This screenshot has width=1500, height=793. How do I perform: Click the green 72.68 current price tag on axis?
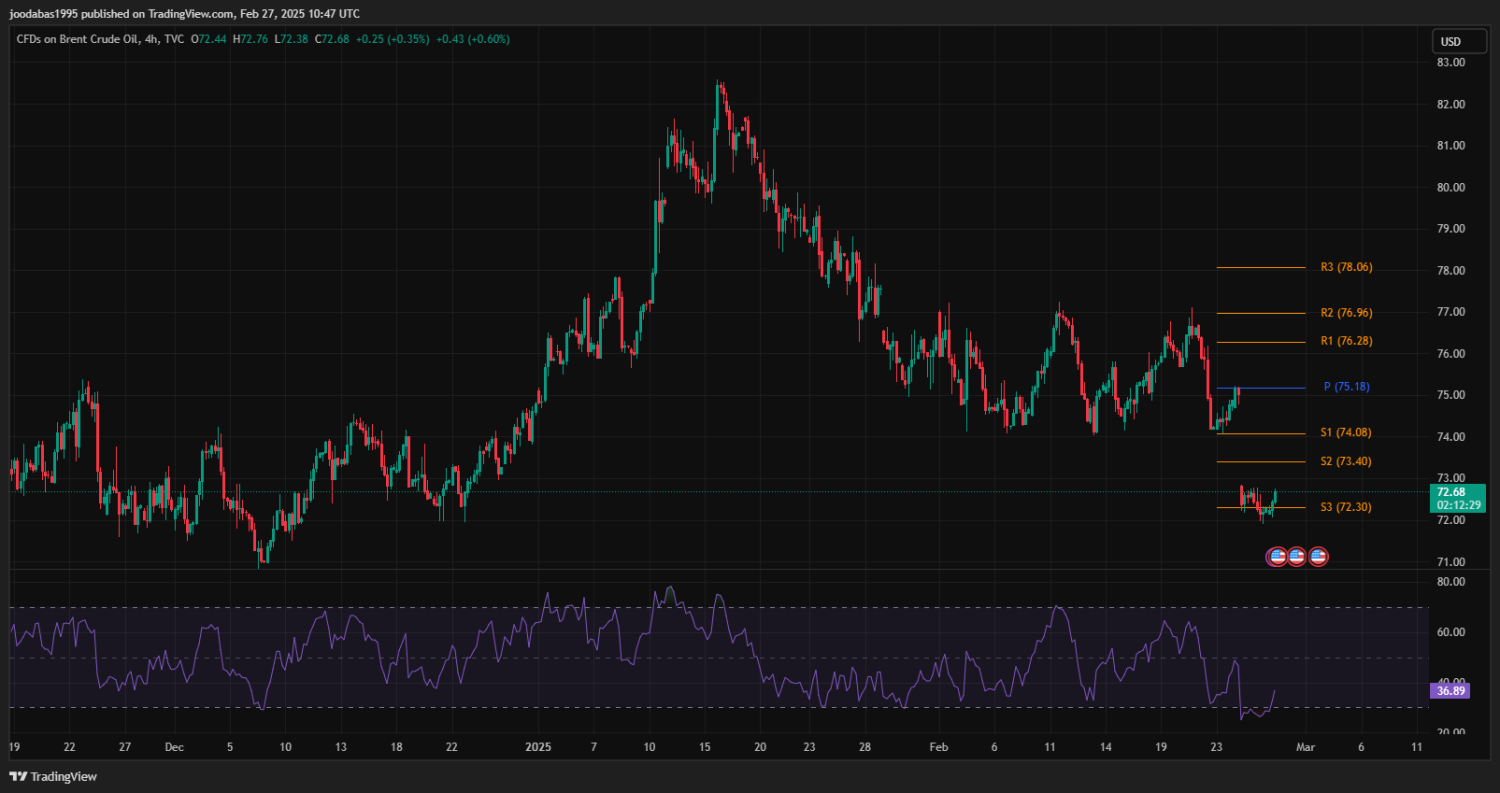(1450, 492)
